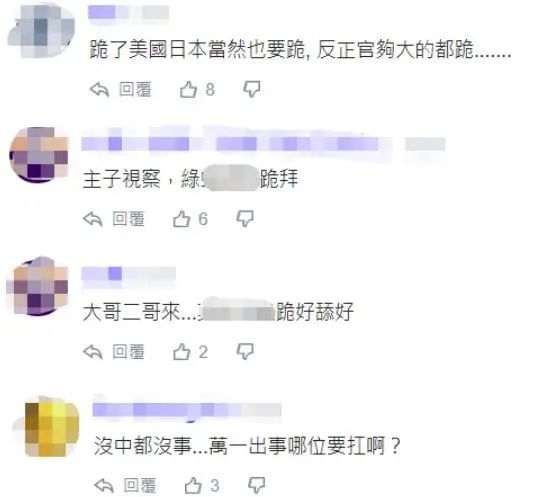Like the comment with 8 likes
543x497 pixels.
(188, 89)
